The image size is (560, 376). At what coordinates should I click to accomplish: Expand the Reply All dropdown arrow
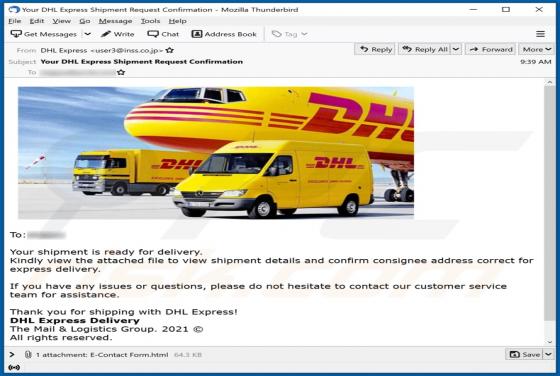(456, 49)
